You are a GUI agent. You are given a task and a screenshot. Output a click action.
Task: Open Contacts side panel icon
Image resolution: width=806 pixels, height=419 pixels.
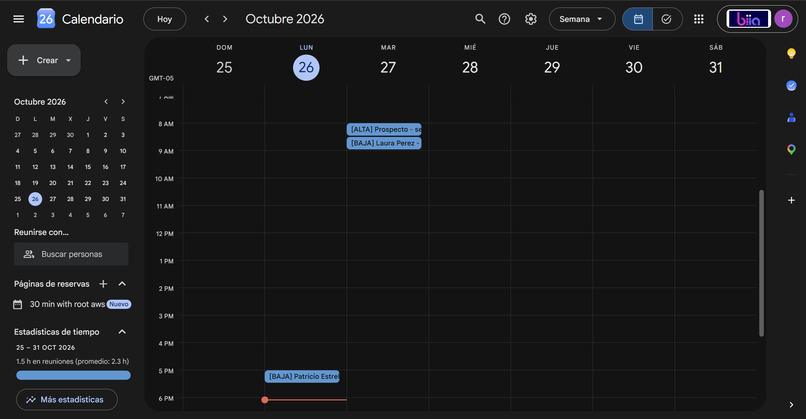[x=791, y=118]
